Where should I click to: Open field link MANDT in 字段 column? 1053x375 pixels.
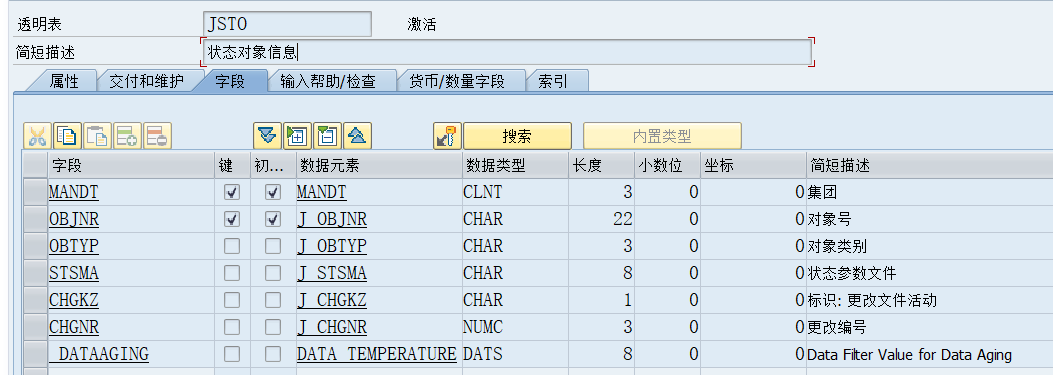[x=74, y=193]
